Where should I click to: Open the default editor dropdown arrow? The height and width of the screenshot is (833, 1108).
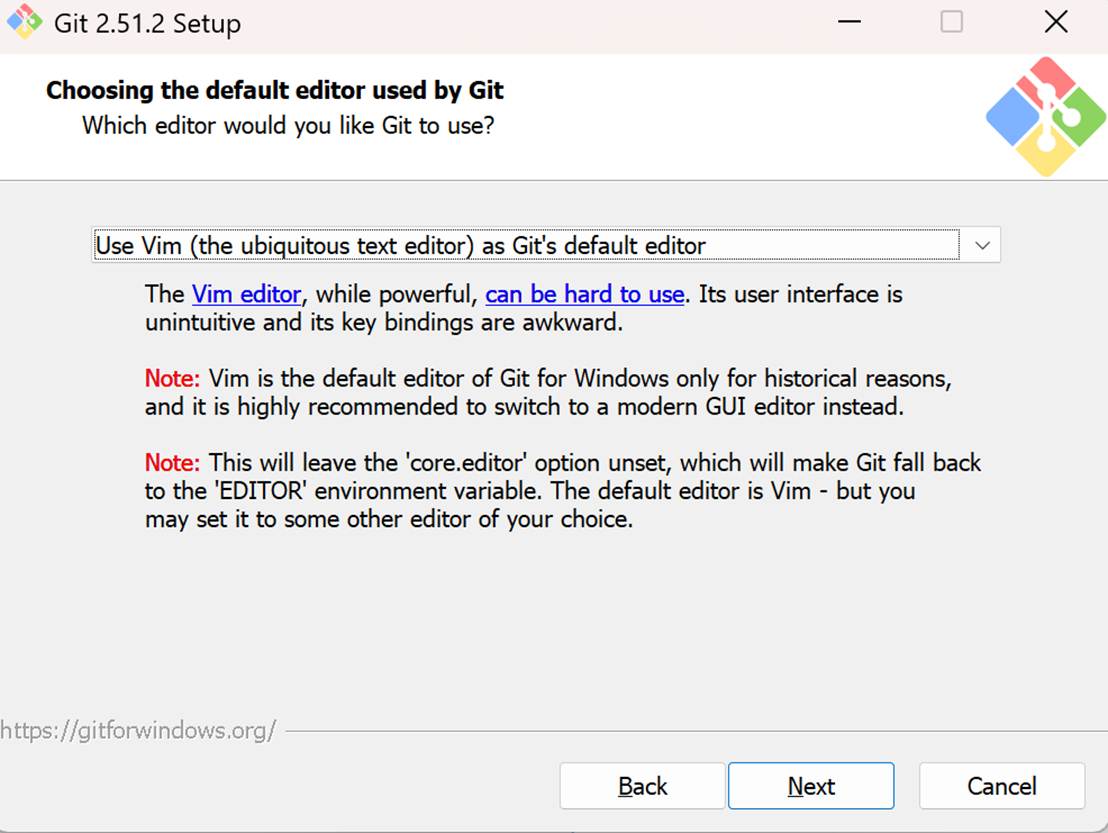[x=982, y=245]
